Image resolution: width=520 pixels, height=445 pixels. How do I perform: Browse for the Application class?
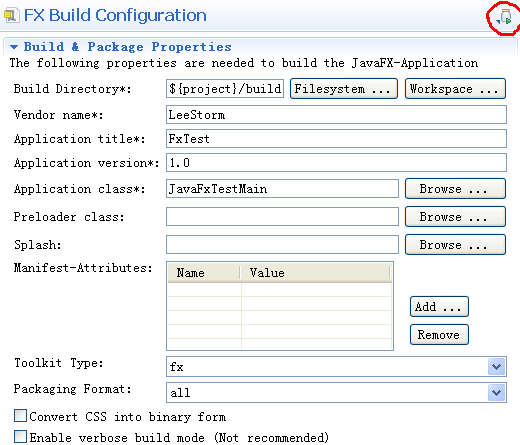pos(455,189)
